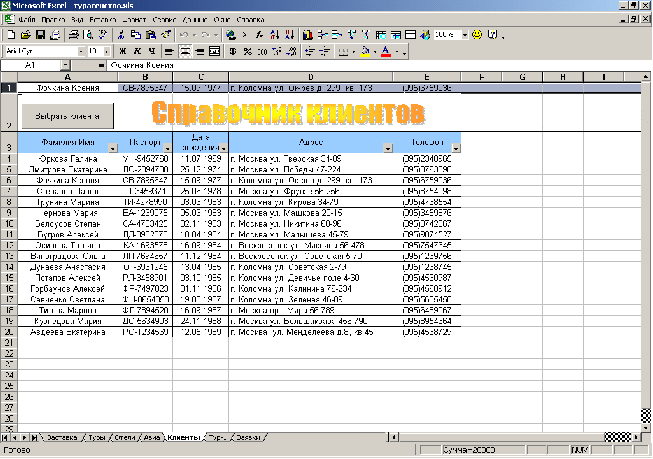The image size is (653, 459).
Task: Select the cell Потапов Алексей
Action: (x=68, y=278)
